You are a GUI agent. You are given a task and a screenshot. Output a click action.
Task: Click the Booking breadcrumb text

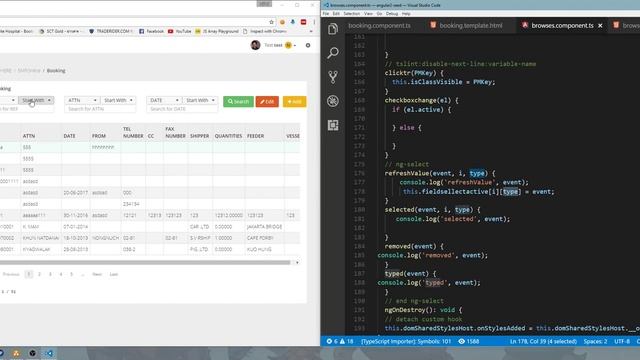56,71
